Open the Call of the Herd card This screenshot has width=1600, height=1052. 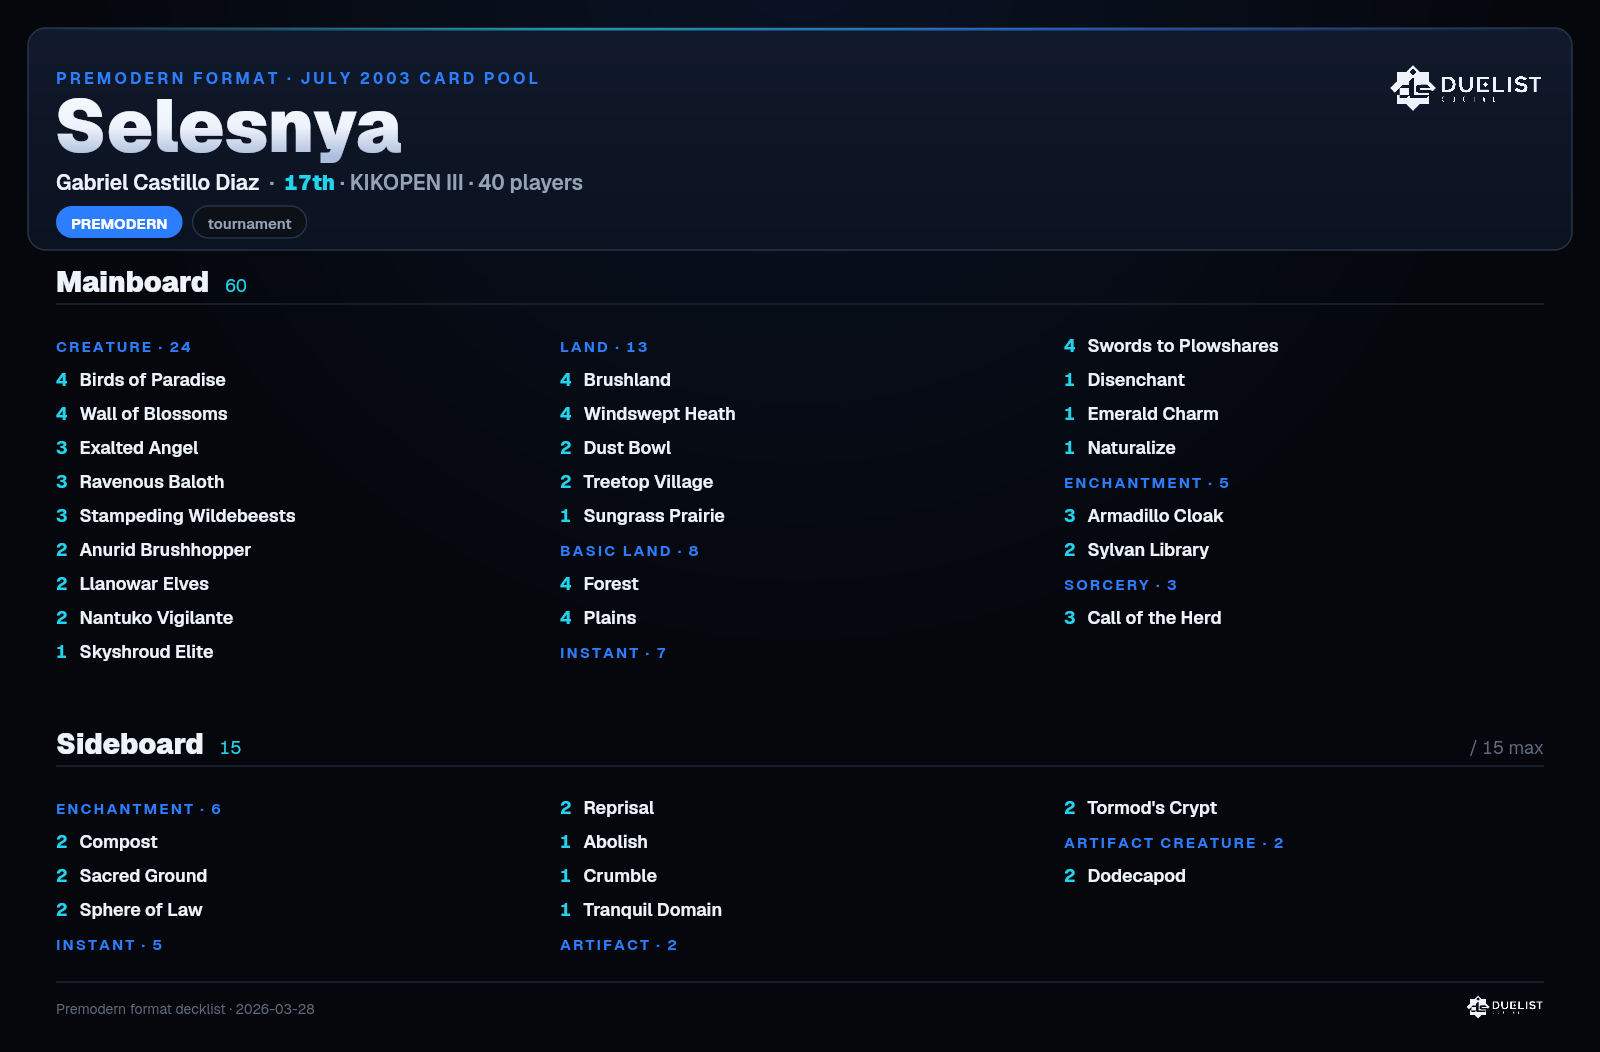1143,618
